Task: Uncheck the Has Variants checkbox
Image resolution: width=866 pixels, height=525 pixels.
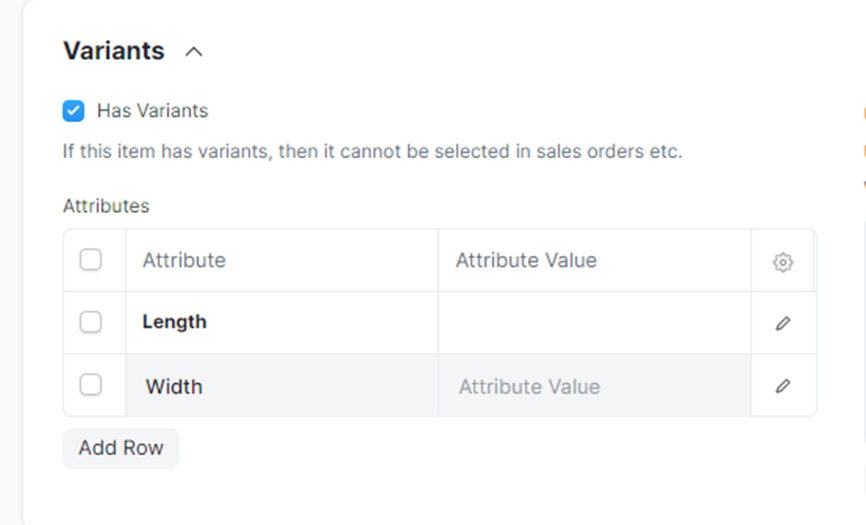Action: 73,110
